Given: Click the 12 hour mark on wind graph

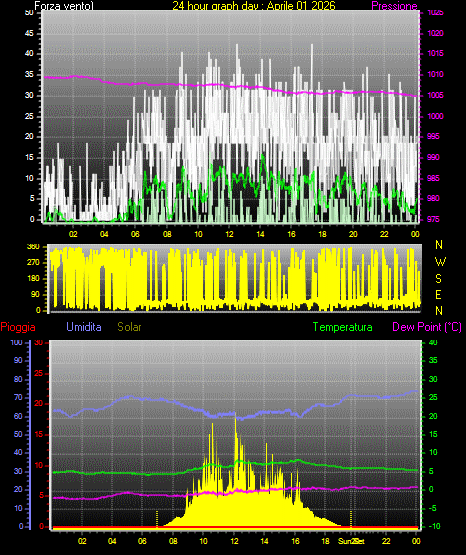Looking at the screenshot, I should 229,234.
